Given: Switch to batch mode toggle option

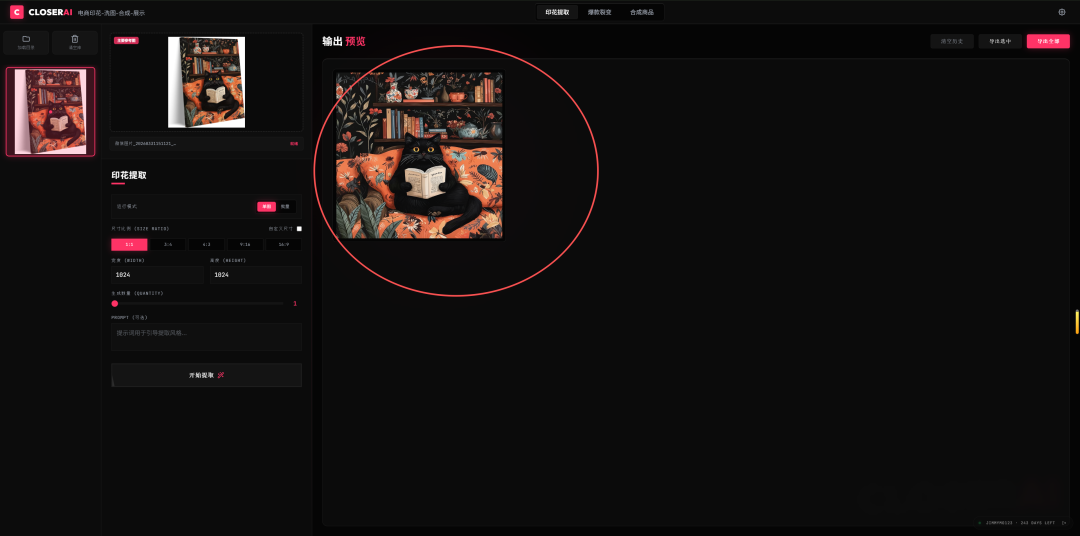Looking at the screenshot, I should coord(285,207).
